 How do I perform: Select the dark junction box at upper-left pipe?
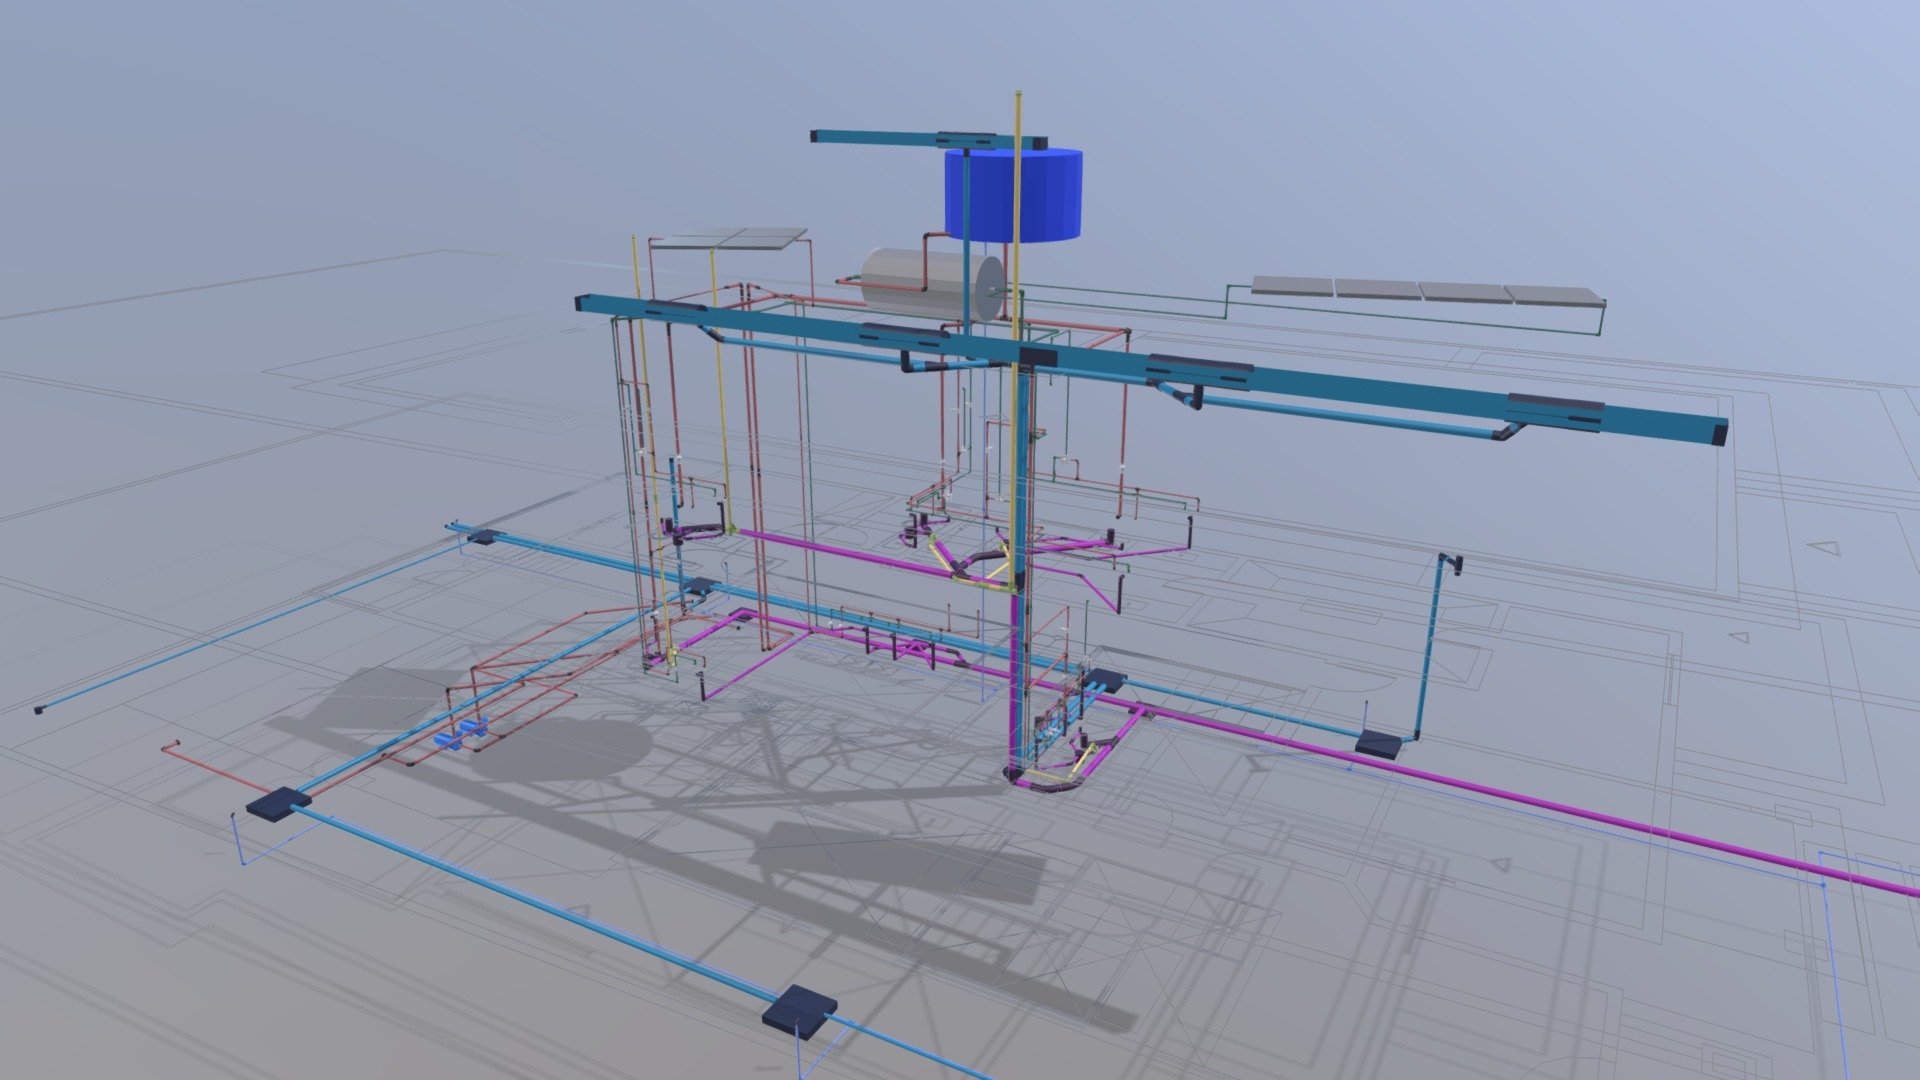(482, 537)
